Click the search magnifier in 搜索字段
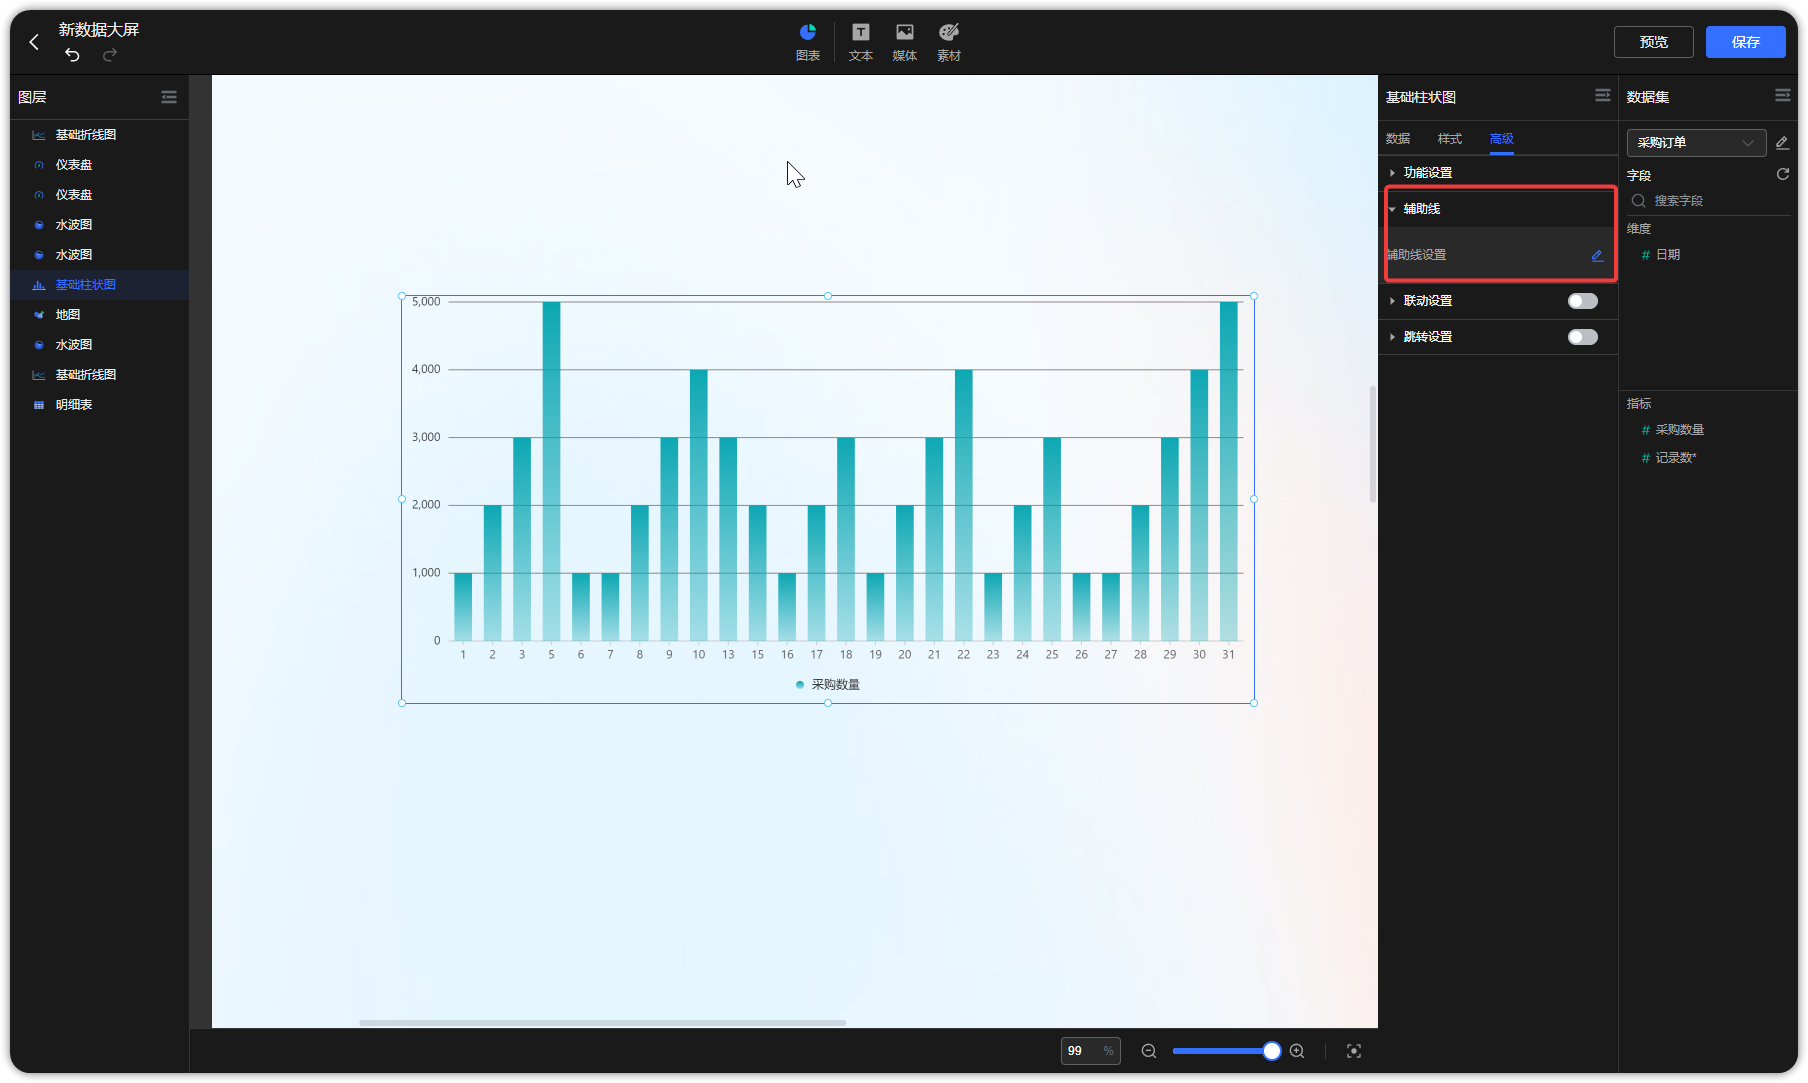This screenshot has width=1808, height=1083. (1638, 201)
